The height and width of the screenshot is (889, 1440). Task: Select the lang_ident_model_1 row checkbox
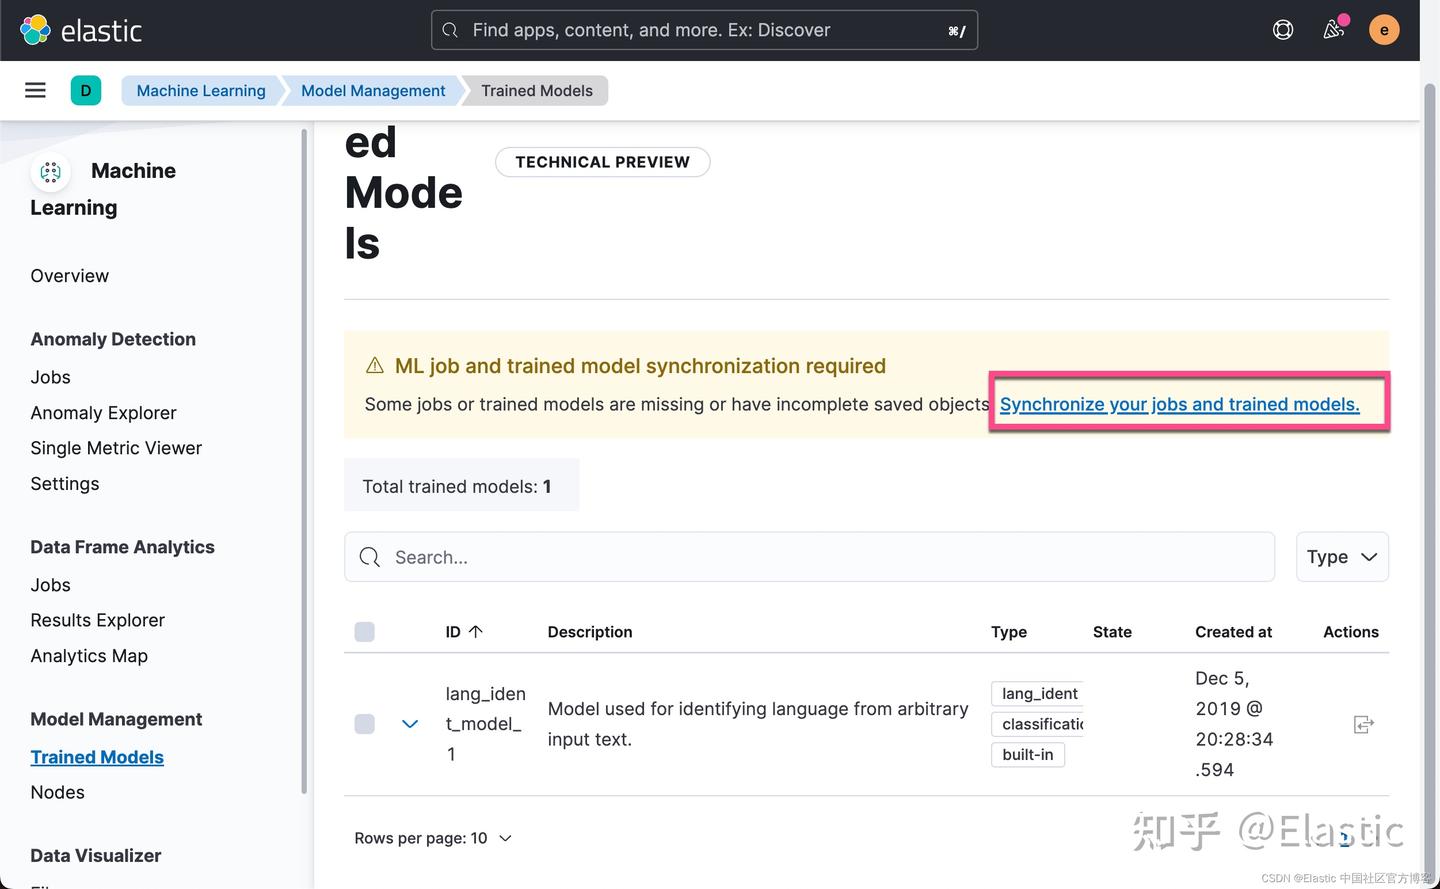coord(364,724)
